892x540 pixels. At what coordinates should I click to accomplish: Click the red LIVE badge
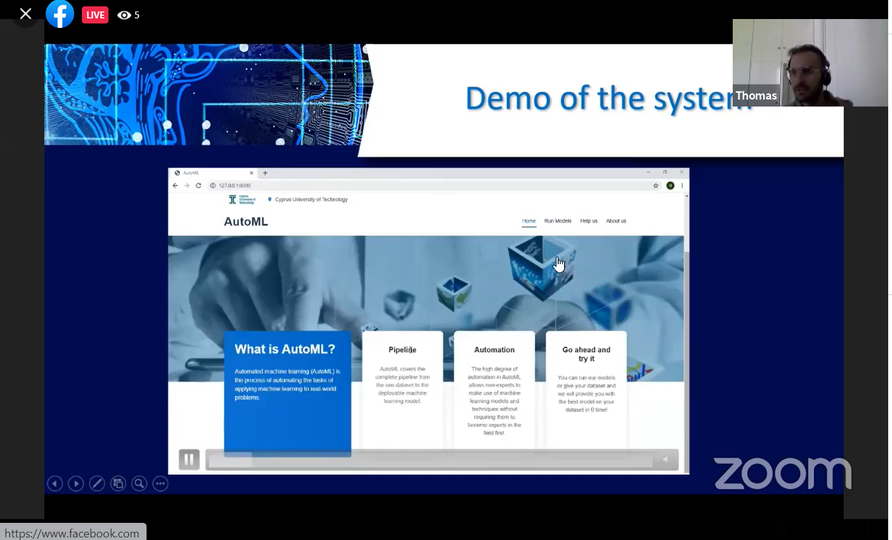(x=95, y=15)
